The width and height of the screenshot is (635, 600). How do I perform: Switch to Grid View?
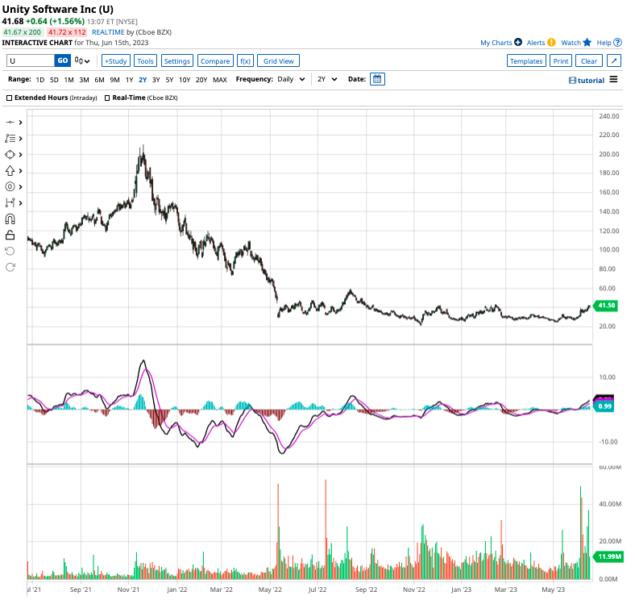tap(279, 61)
